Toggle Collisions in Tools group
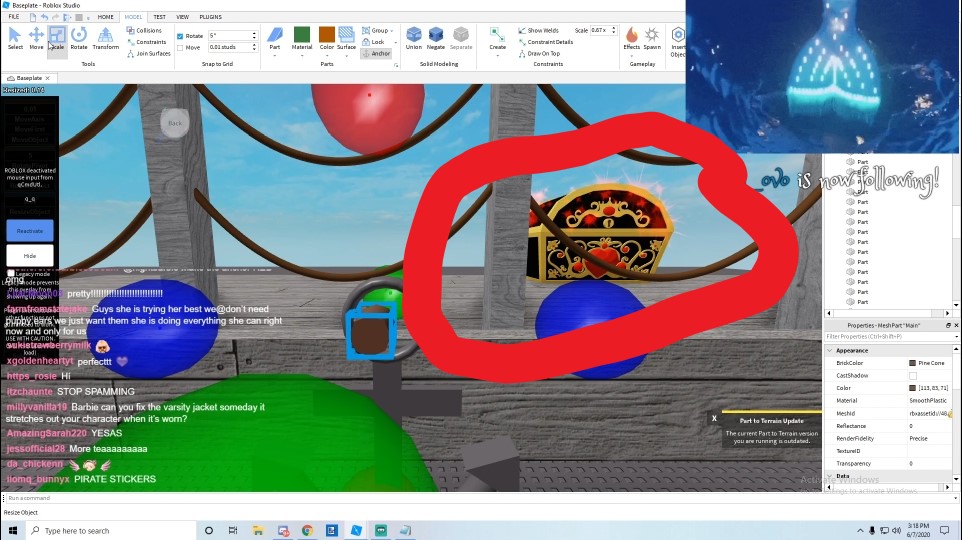The image size is (962, 540). tap(145, 30)
